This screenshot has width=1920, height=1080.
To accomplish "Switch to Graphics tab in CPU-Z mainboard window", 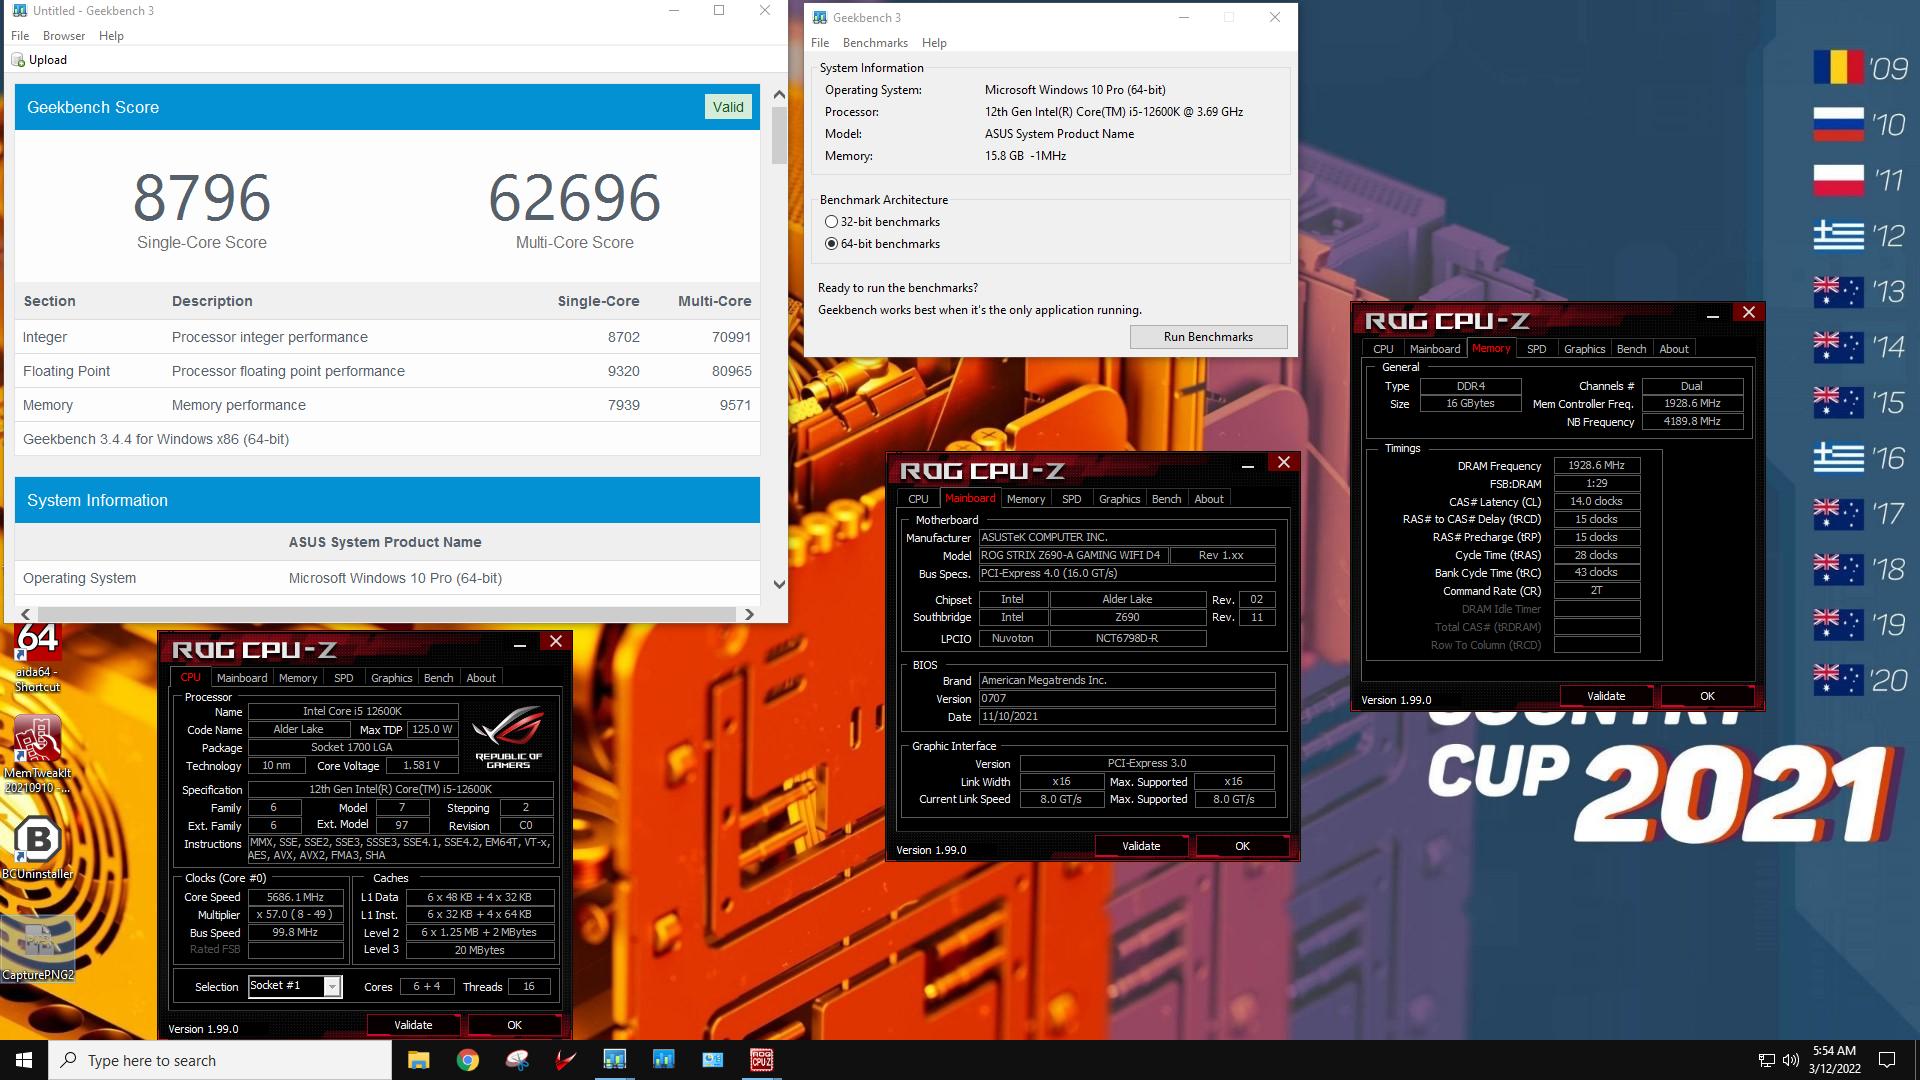I will pyautogui.click(x=1119, y=499).
